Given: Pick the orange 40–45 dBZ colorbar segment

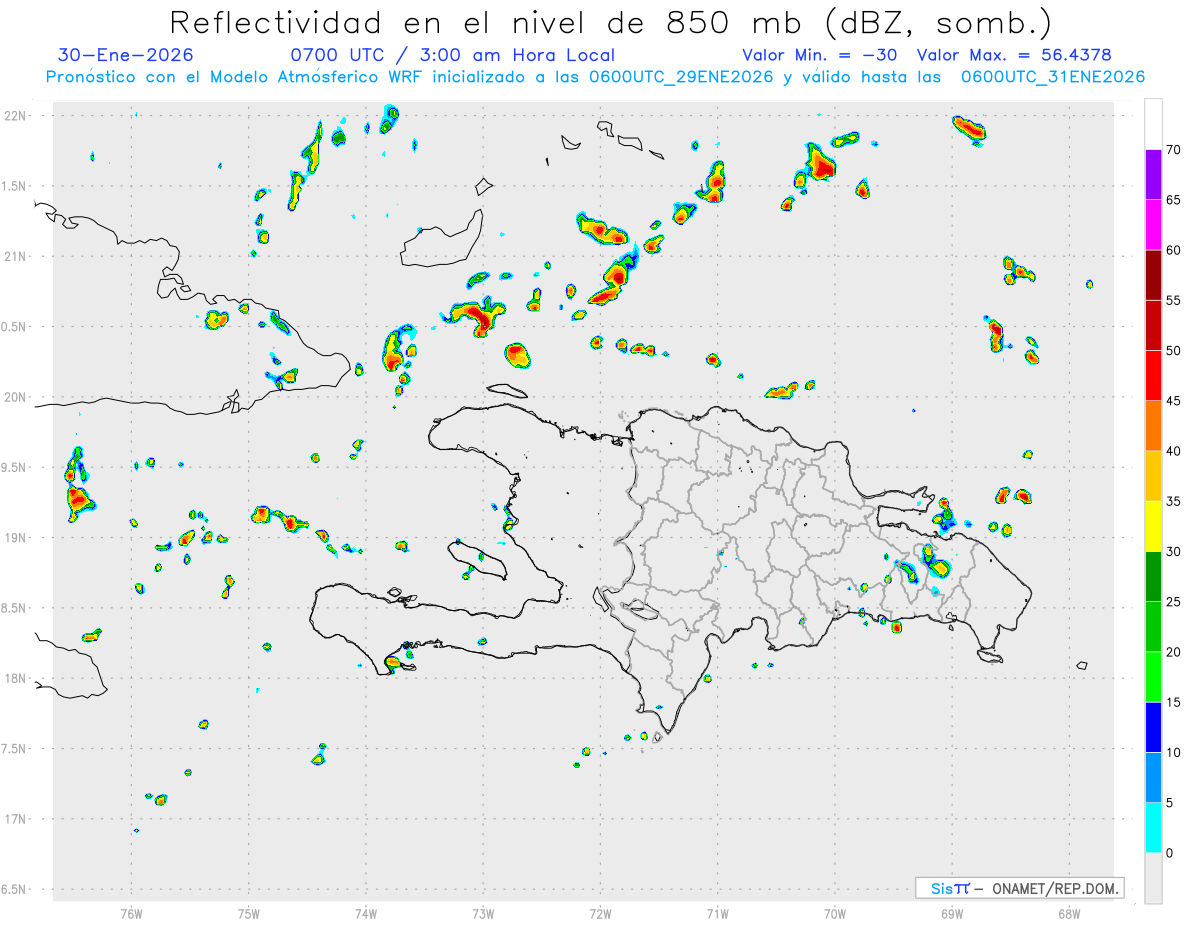Looking at the screenshot, I should tap(1153, 426).
